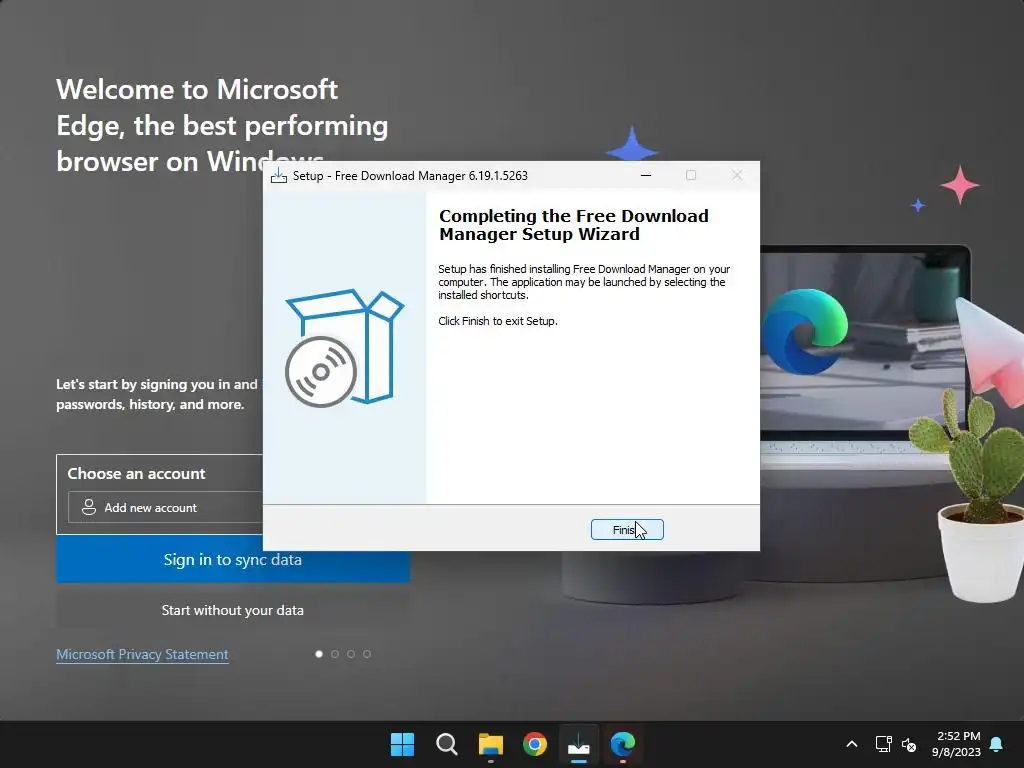Launch Google Chrome from the taskbar
The height and width of the screenshot is (768, 1024).
click(535, 744)
